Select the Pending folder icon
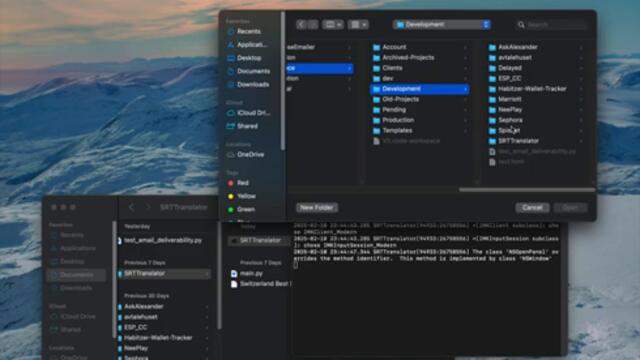Viewport: 640px width, 360px height. (376, 110)
